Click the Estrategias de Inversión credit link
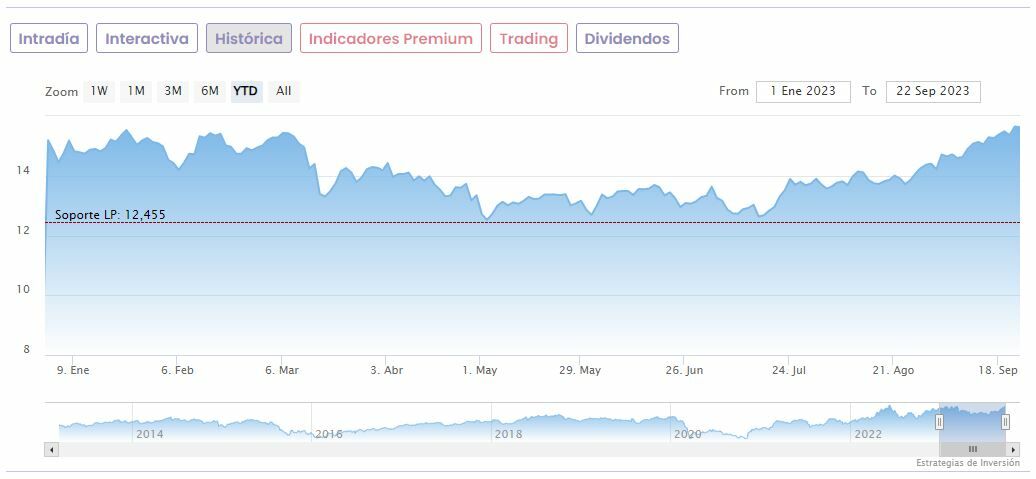This screenshot has width=1036, height=479. click(967, 464)
